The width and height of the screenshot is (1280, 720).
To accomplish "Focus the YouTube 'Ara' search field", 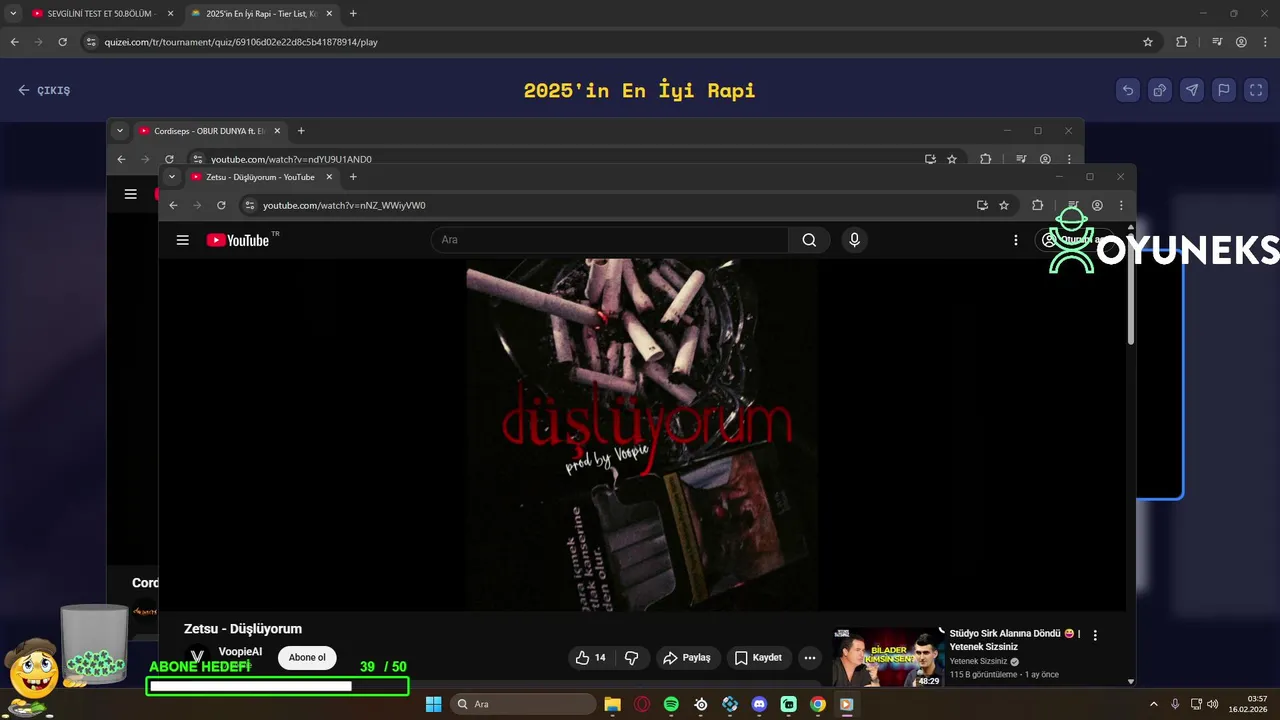I will click(610, 240).
